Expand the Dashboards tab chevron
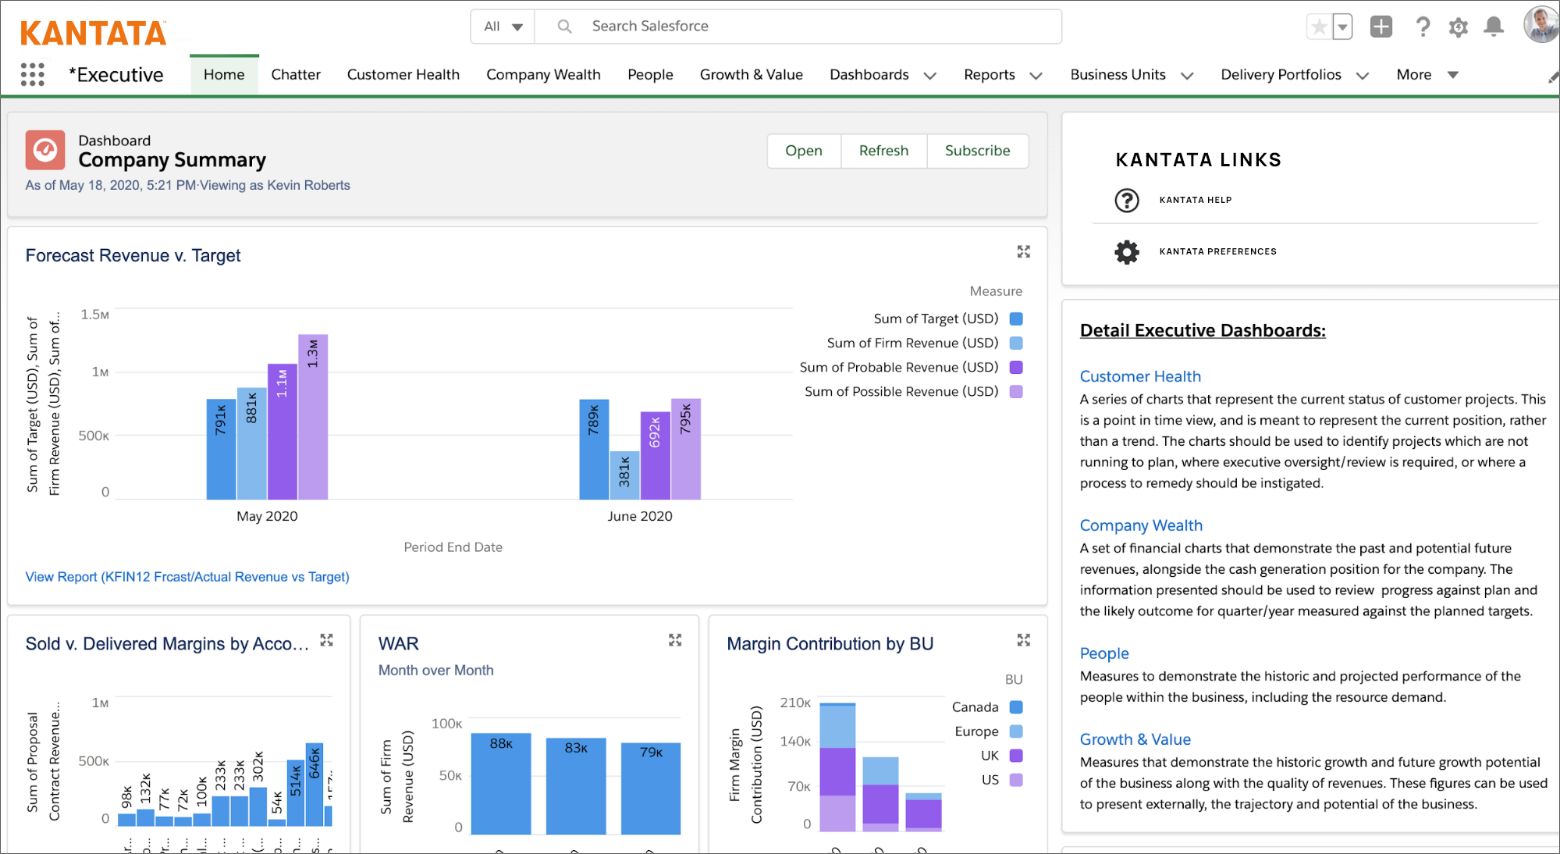Viewport: 1560px width, 854px height. 930,75
